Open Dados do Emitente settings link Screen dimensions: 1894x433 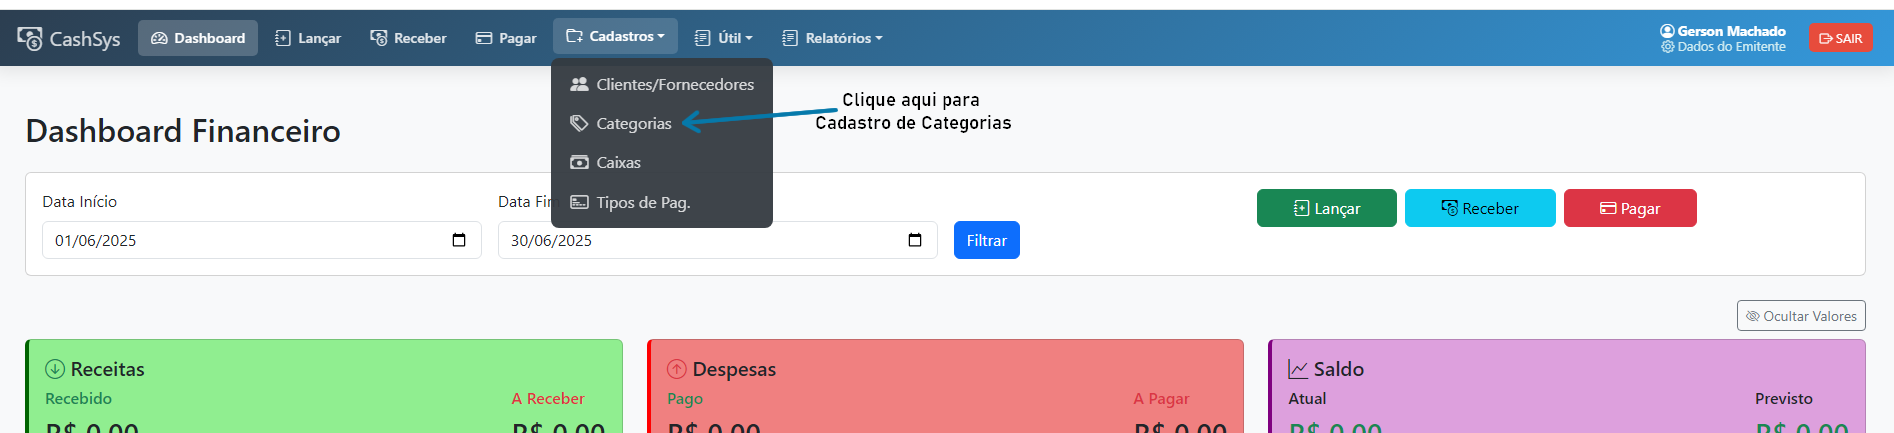click(x=1724, y=46)
